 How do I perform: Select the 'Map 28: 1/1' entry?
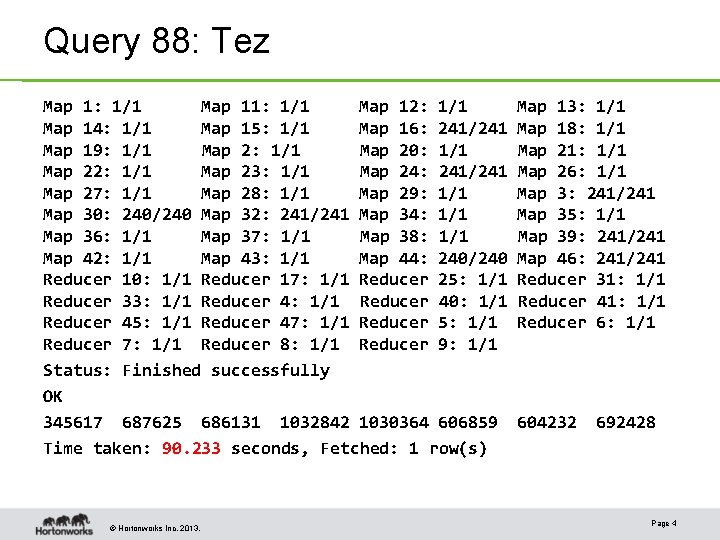[255, 193]
